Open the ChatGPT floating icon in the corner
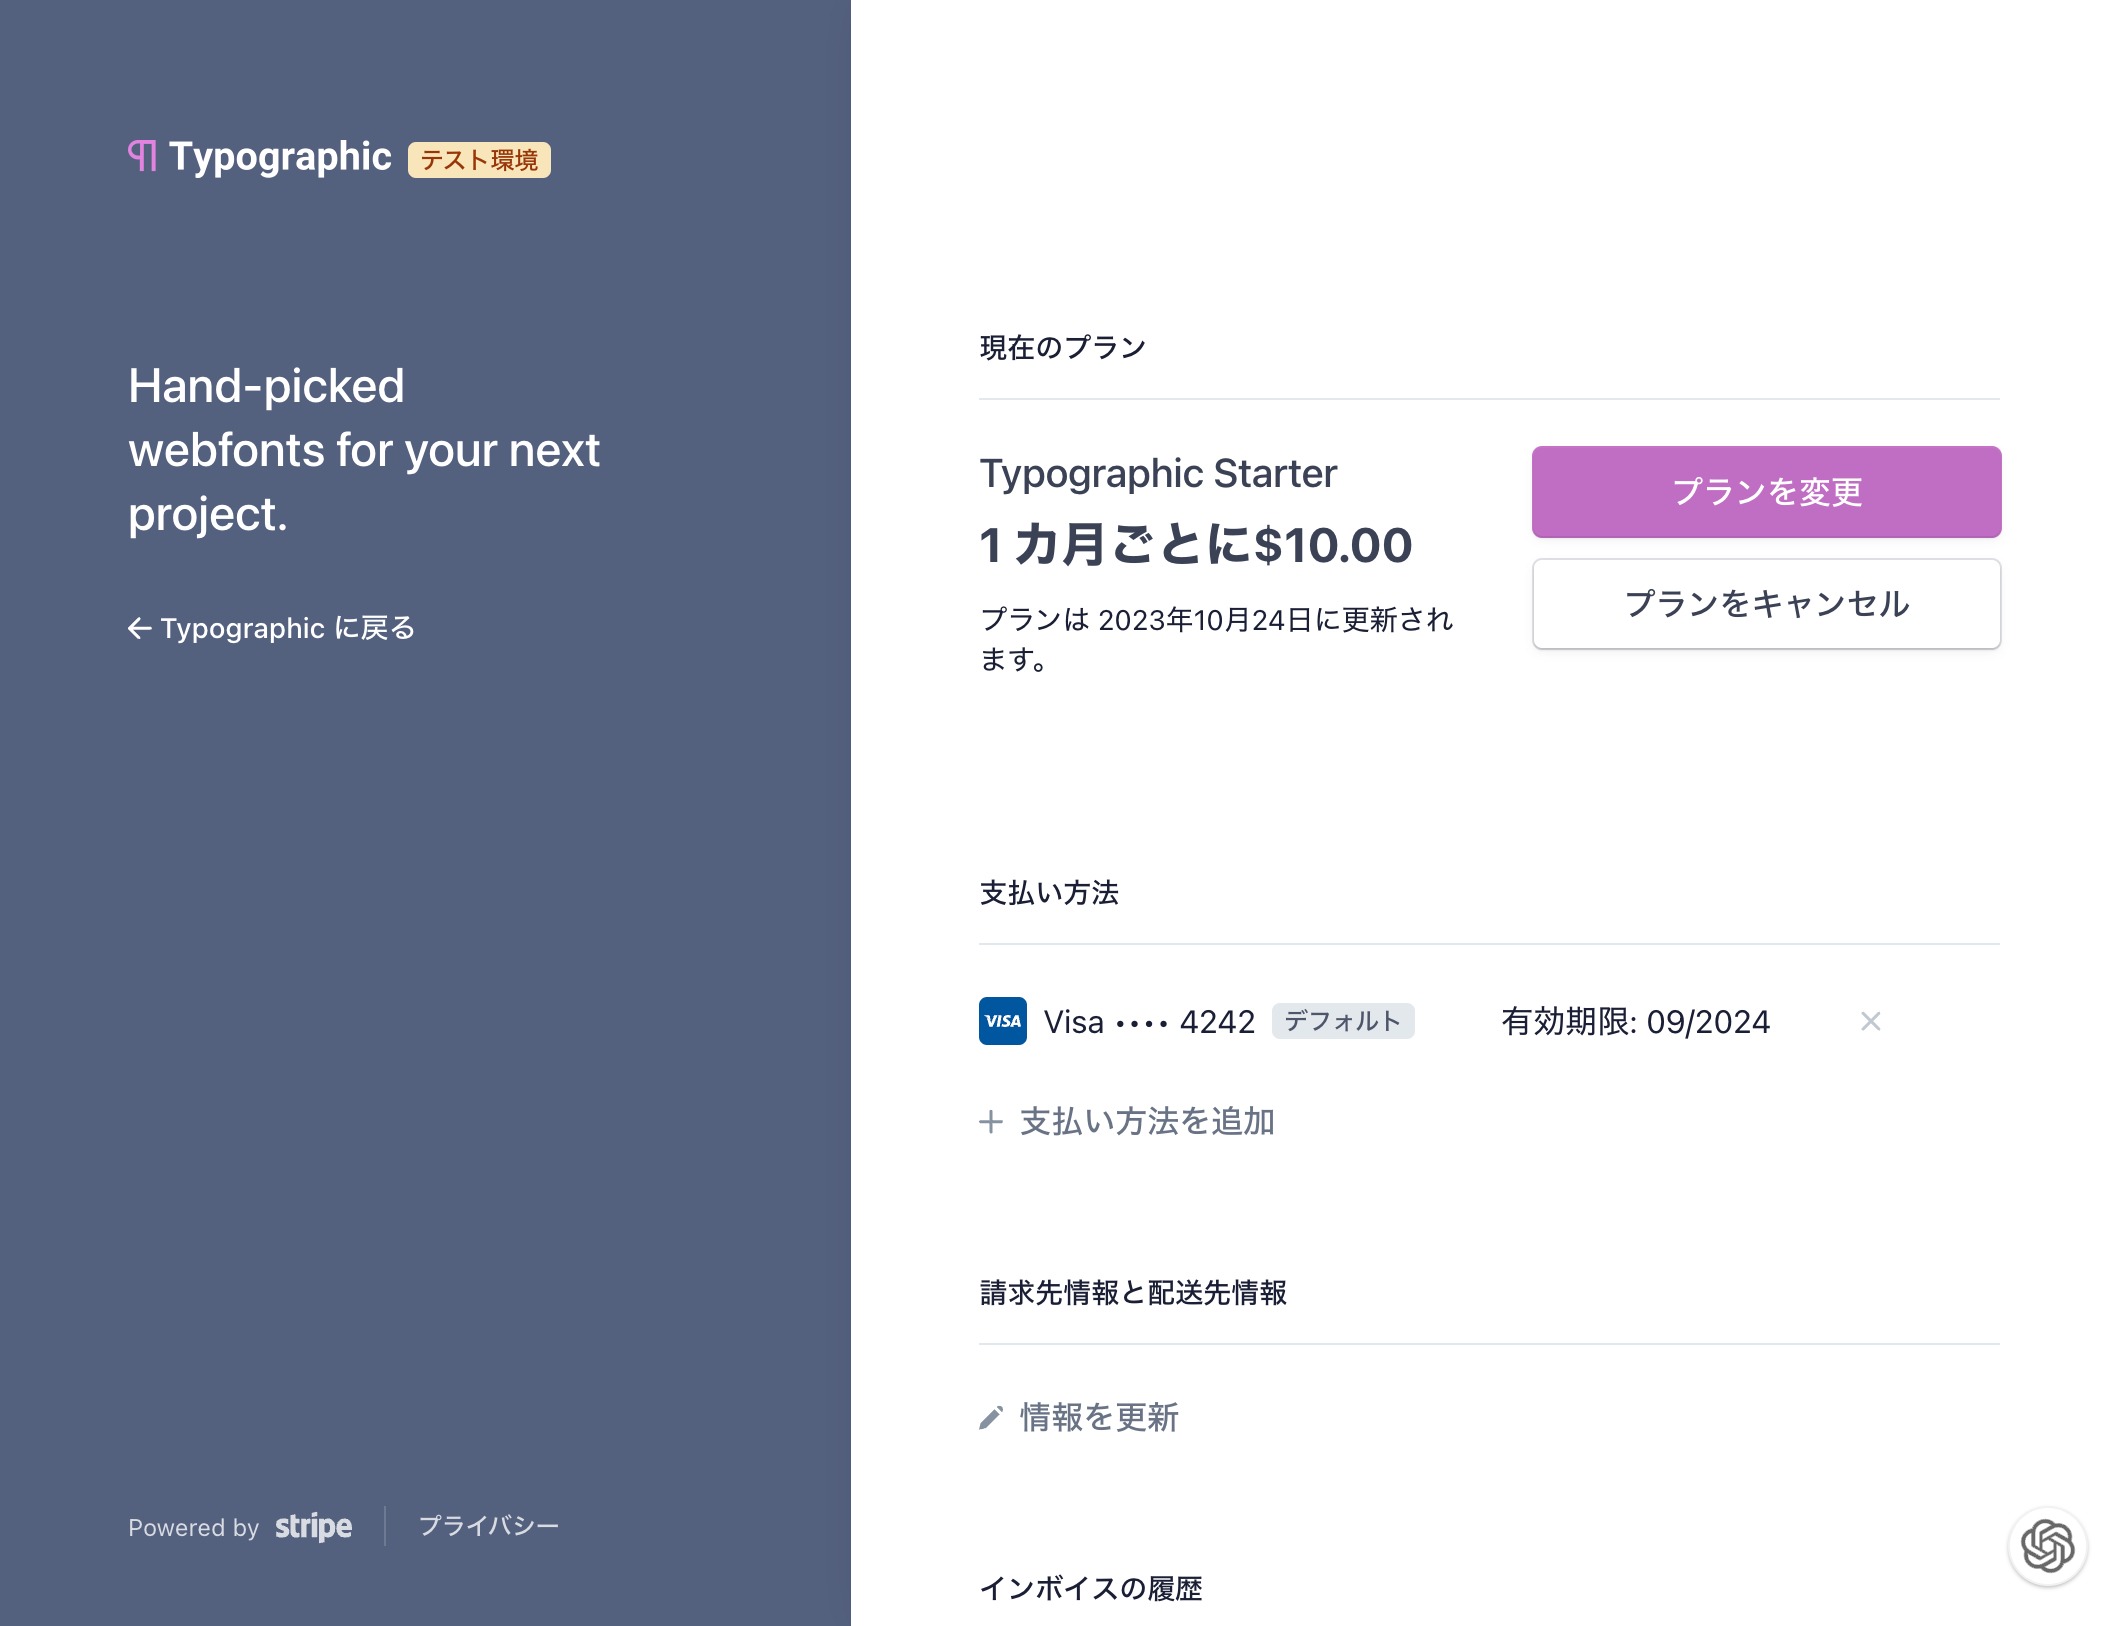The image size is (2128, 1626). [x=2047, y=1546]
